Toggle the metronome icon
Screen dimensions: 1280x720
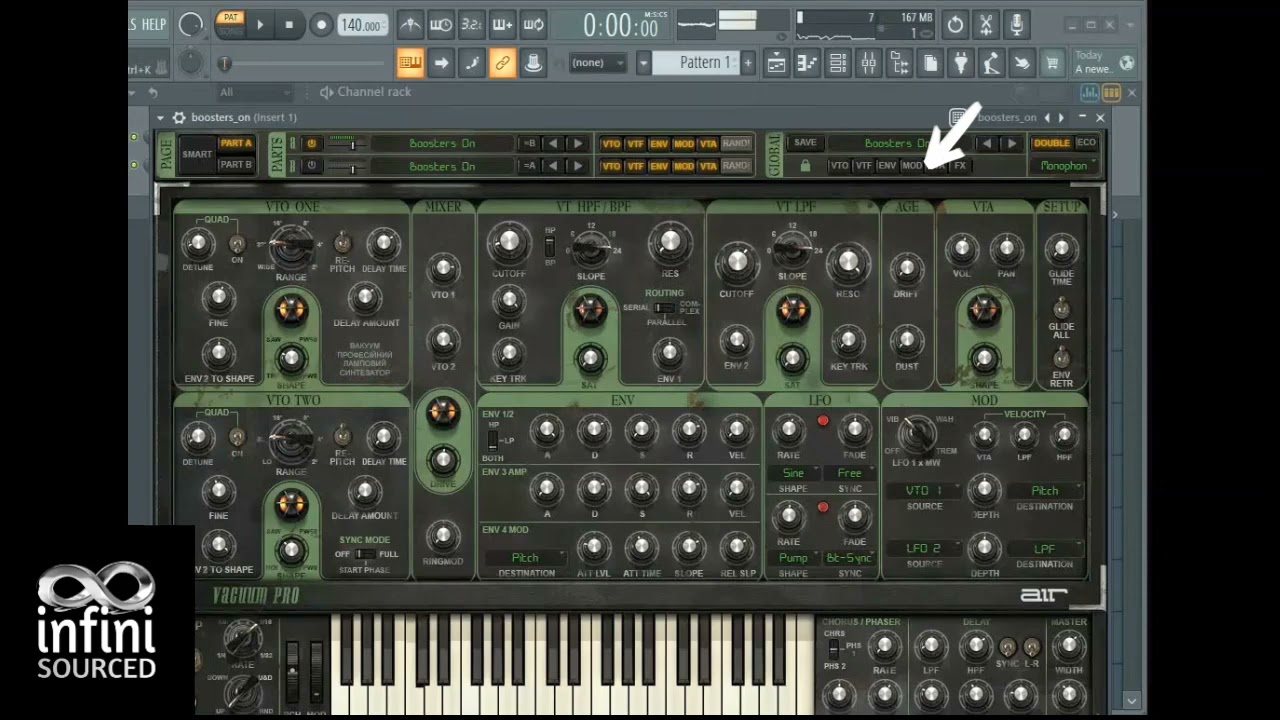click(x=410, y=25)
